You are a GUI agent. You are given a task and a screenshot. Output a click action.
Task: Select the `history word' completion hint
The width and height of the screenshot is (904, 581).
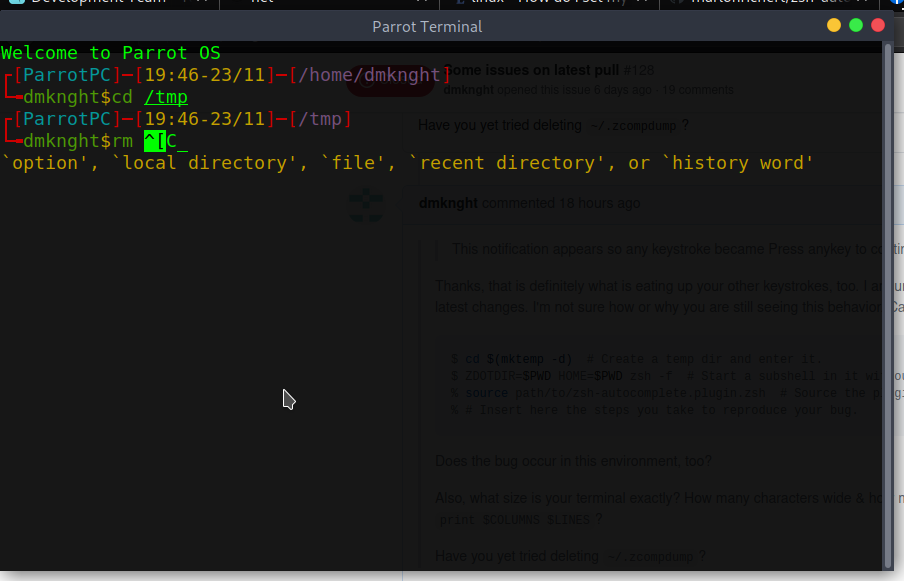pos(737,163)
